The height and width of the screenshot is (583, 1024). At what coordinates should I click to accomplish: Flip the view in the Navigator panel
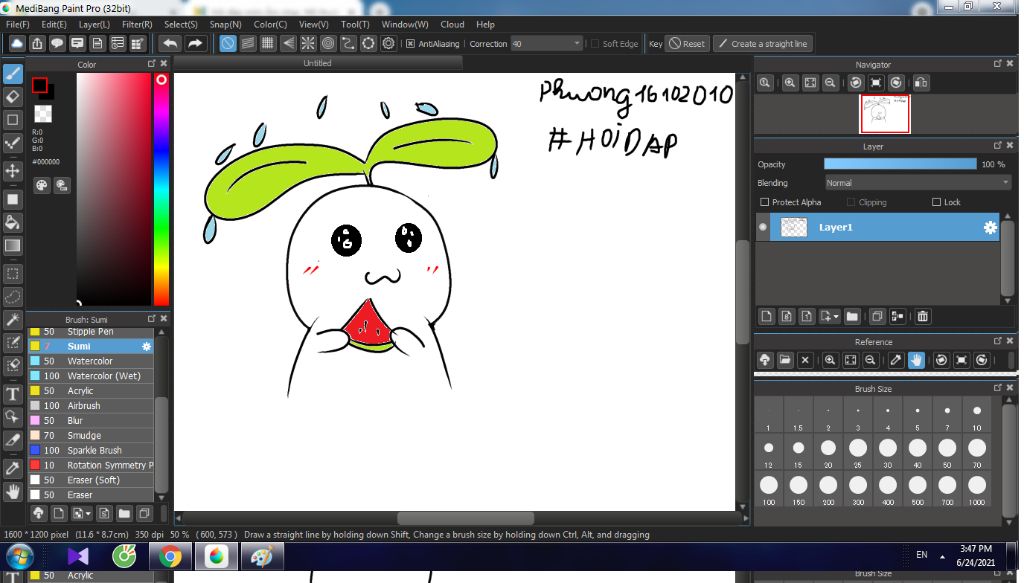click(x=921, y=83)
